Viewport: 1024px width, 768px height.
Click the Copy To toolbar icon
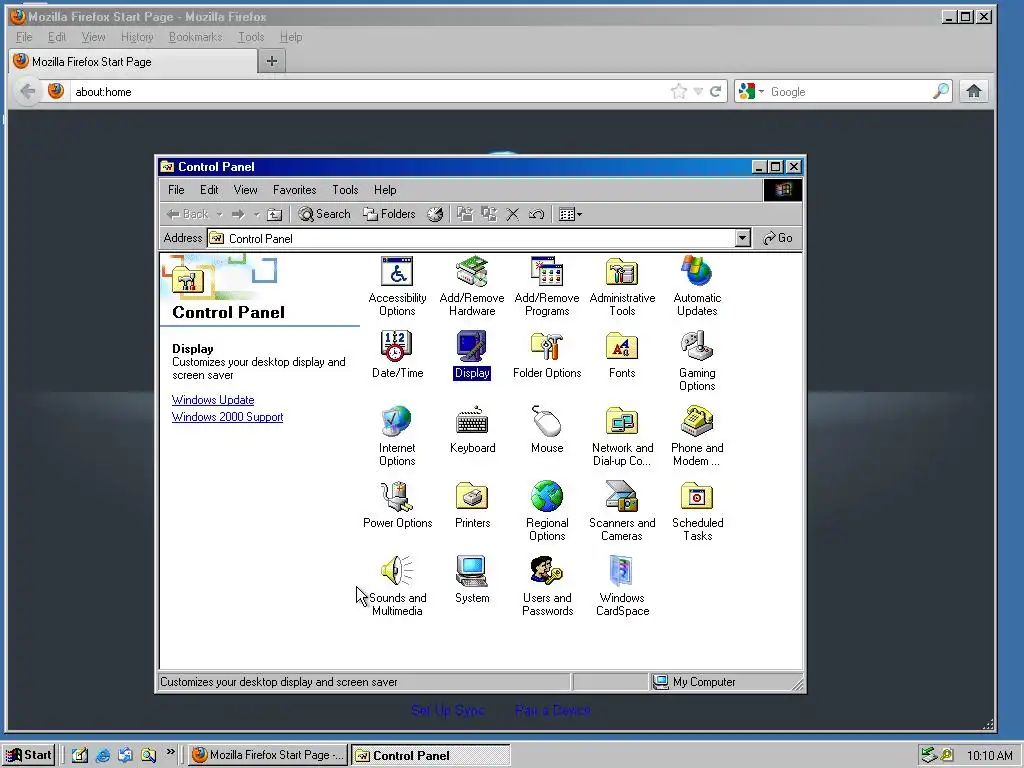click(488, 214)
